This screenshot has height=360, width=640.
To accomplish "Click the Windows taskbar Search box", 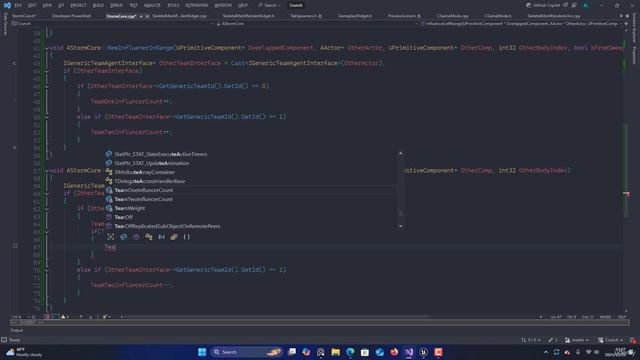I will pyautogui.click(x=246, y=352).
